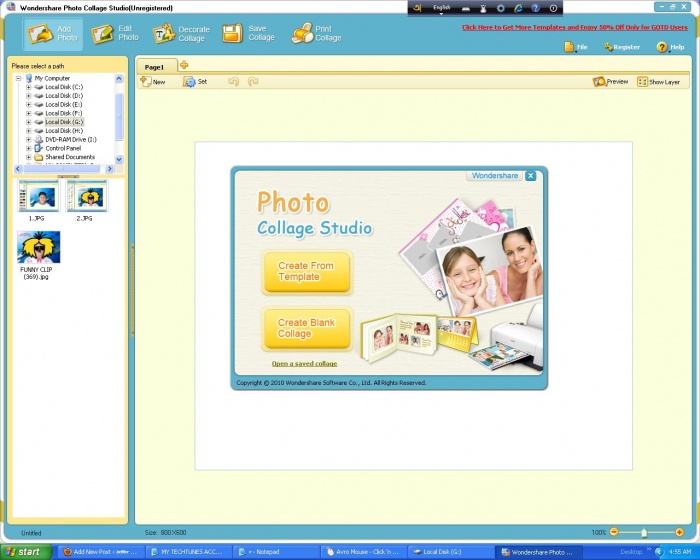Viewport: 700px width, 560px height.
Task: Expand Local Disk (C:) node
Action: point(29,87)
